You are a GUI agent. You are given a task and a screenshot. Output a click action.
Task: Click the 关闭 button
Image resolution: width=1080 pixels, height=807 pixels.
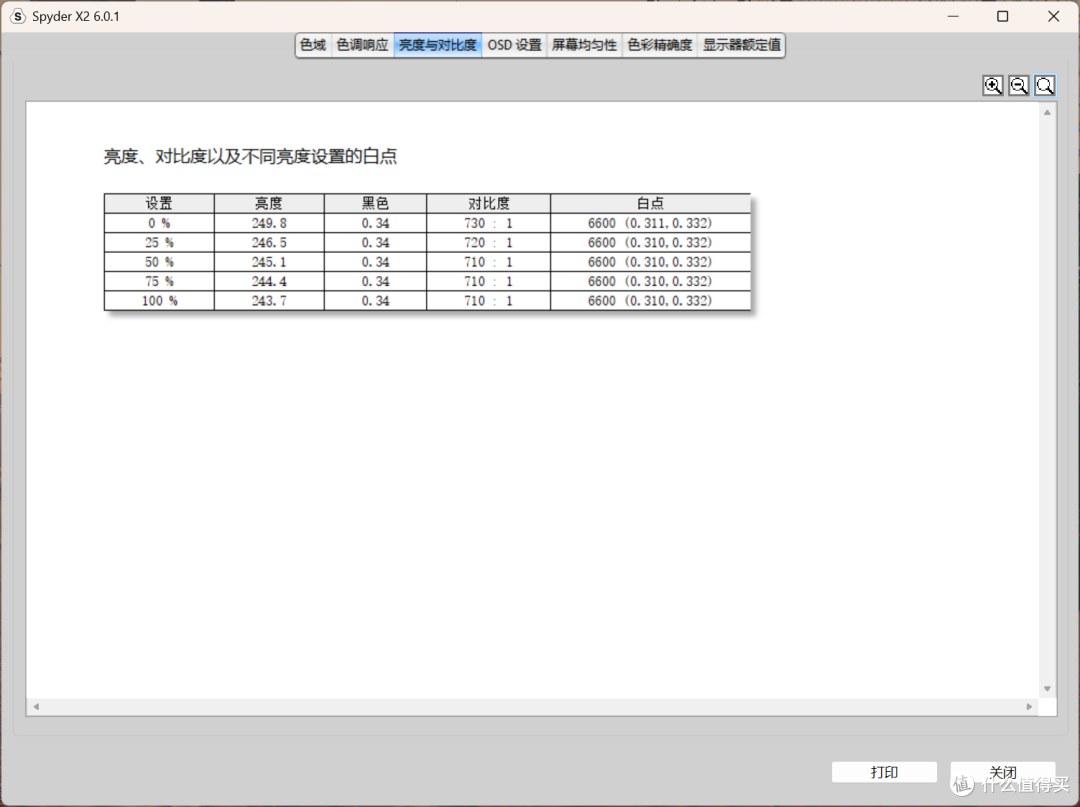point(1003,773)
